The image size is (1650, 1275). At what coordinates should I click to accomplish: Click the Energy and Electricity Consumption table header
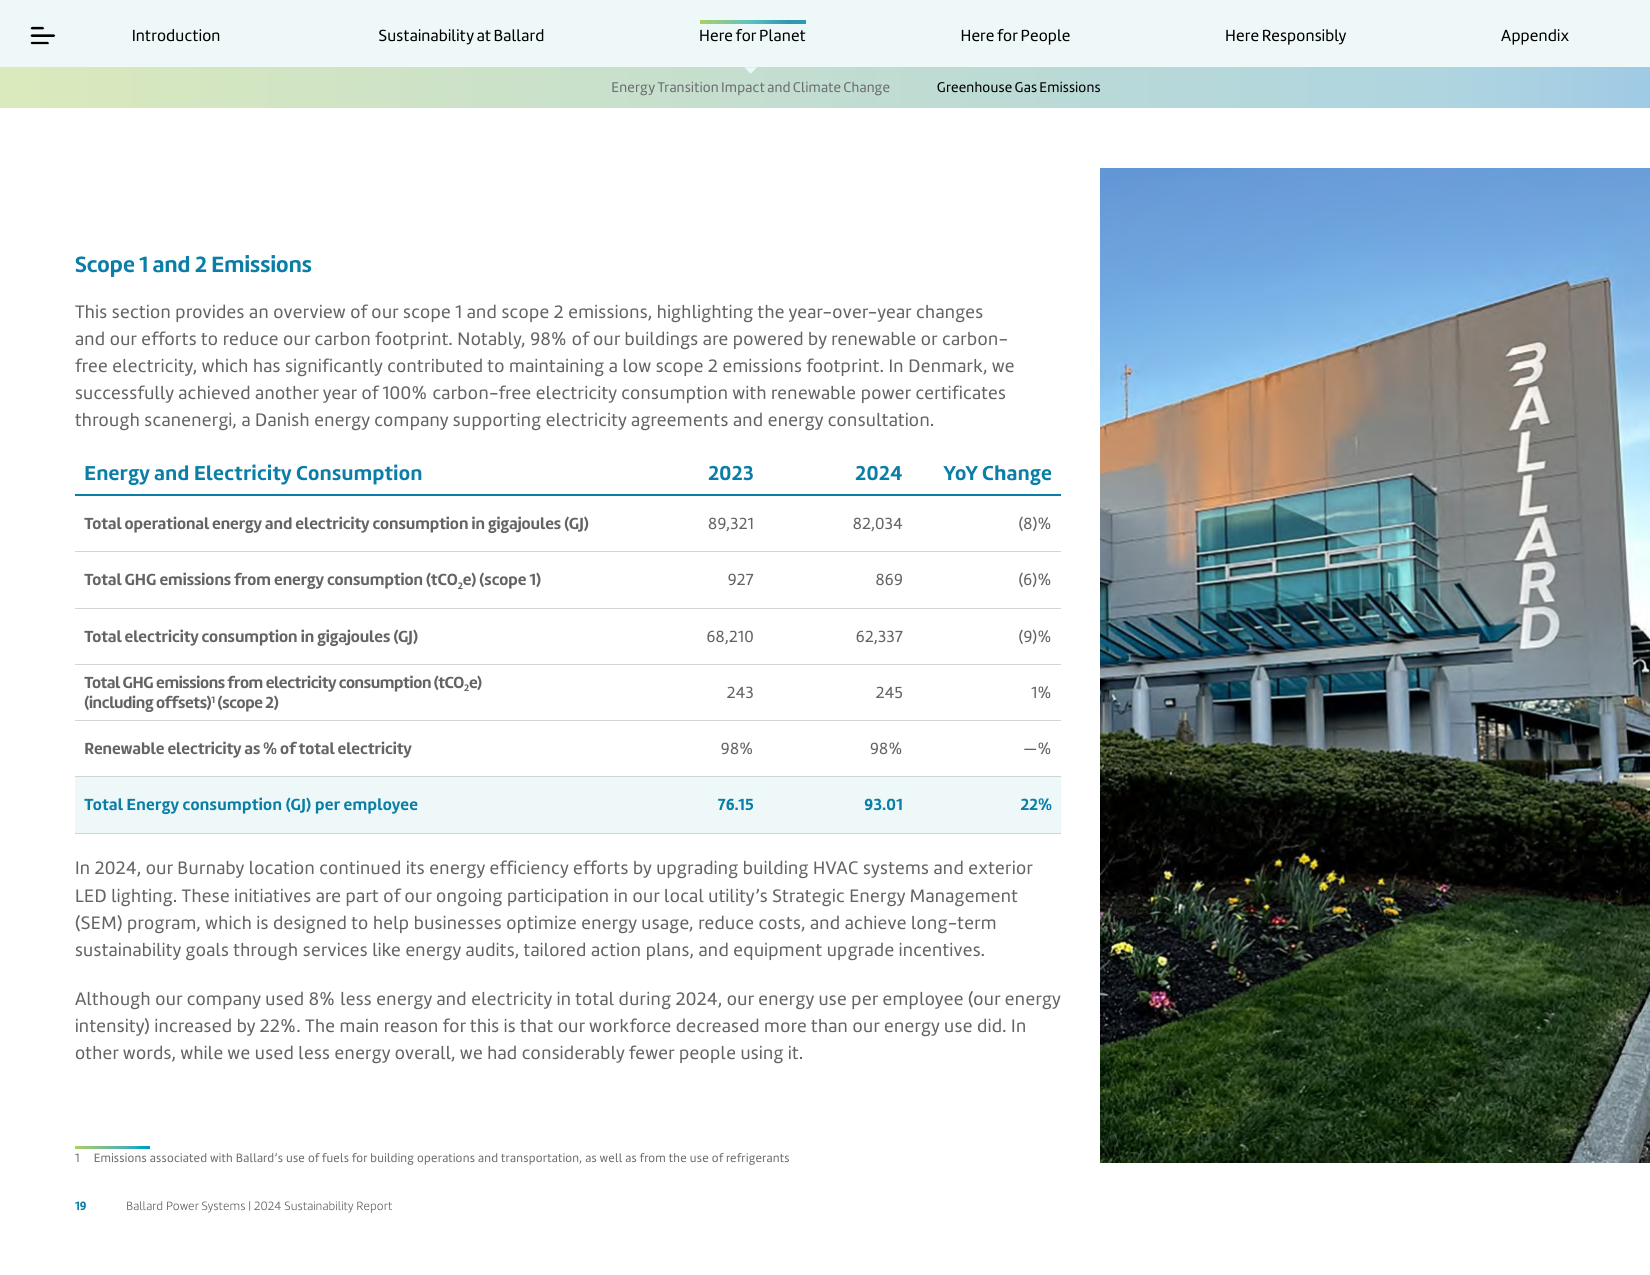253,473
